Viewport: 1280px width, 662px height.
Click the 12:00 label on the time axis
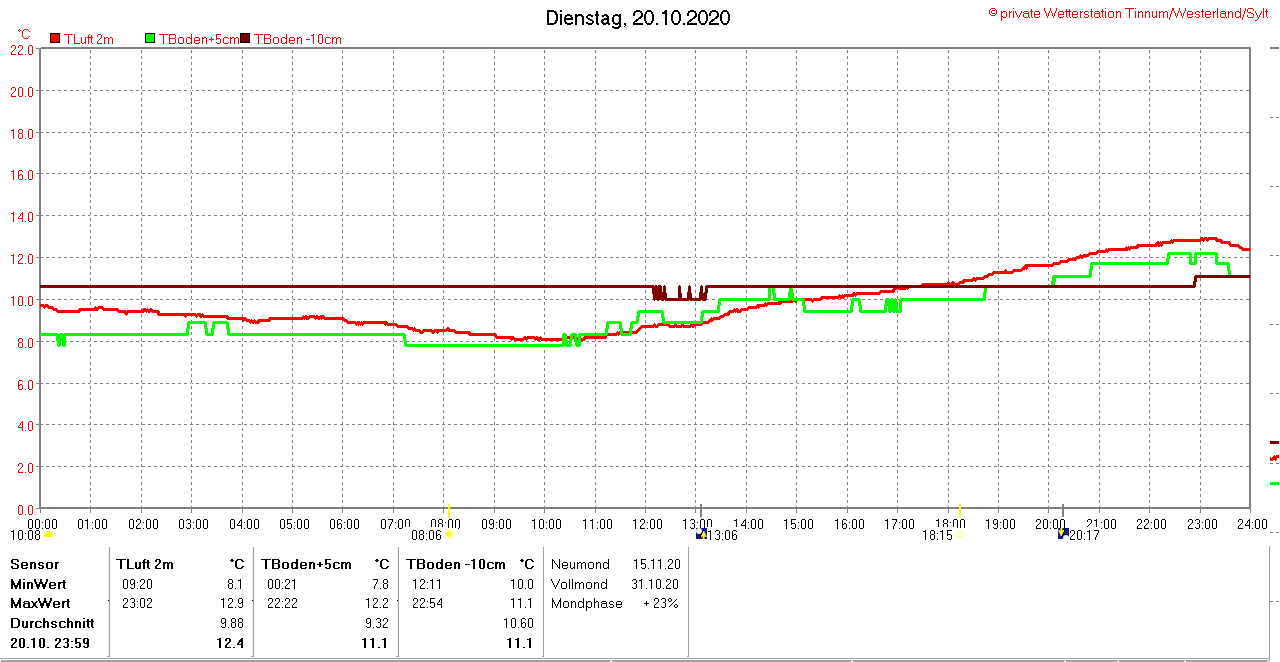click(647, 523)
